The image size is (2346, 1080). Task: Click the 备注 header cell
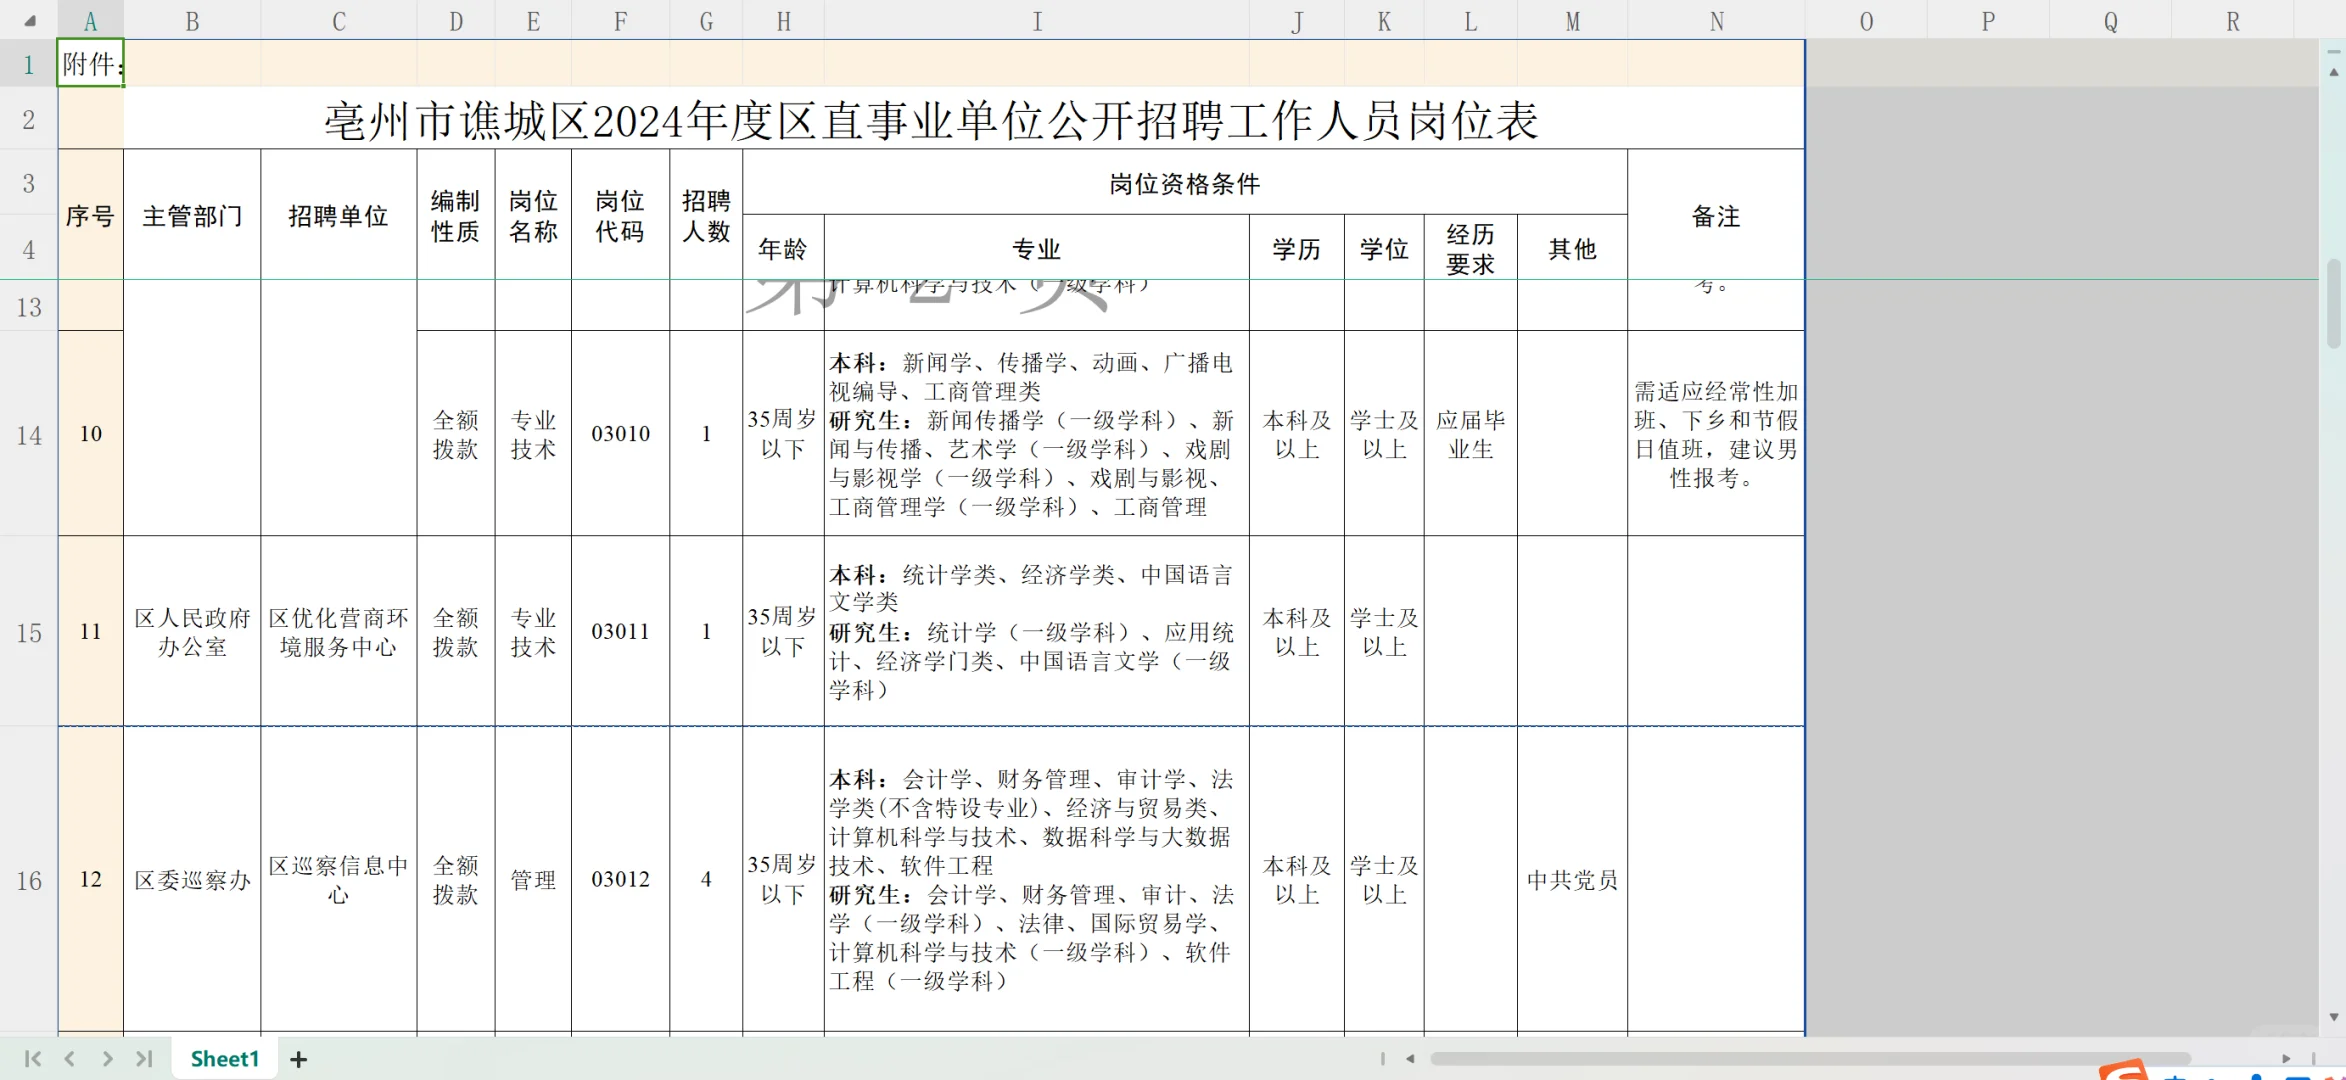pyautogui.click(x=1716, y=216)
